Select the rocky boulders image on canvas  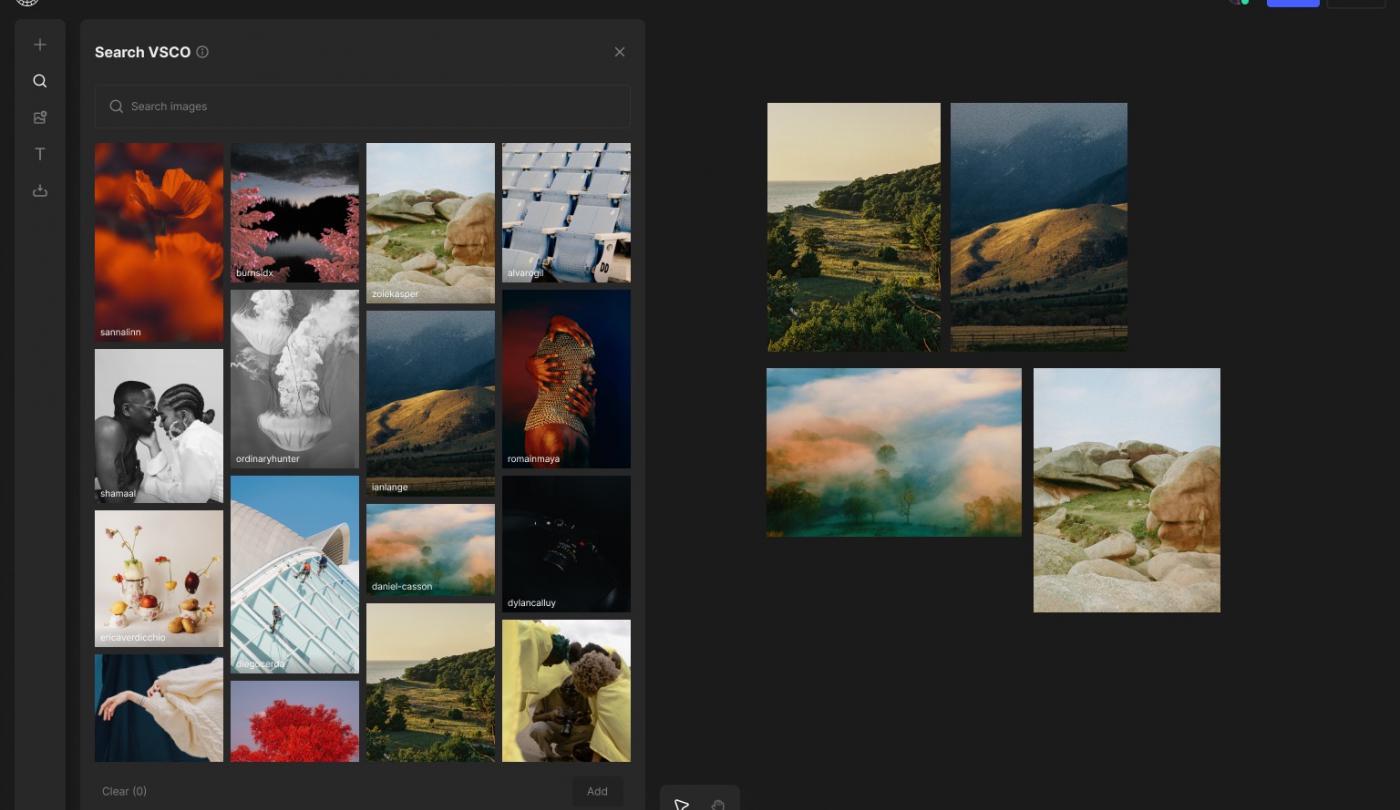(1127, 490)
